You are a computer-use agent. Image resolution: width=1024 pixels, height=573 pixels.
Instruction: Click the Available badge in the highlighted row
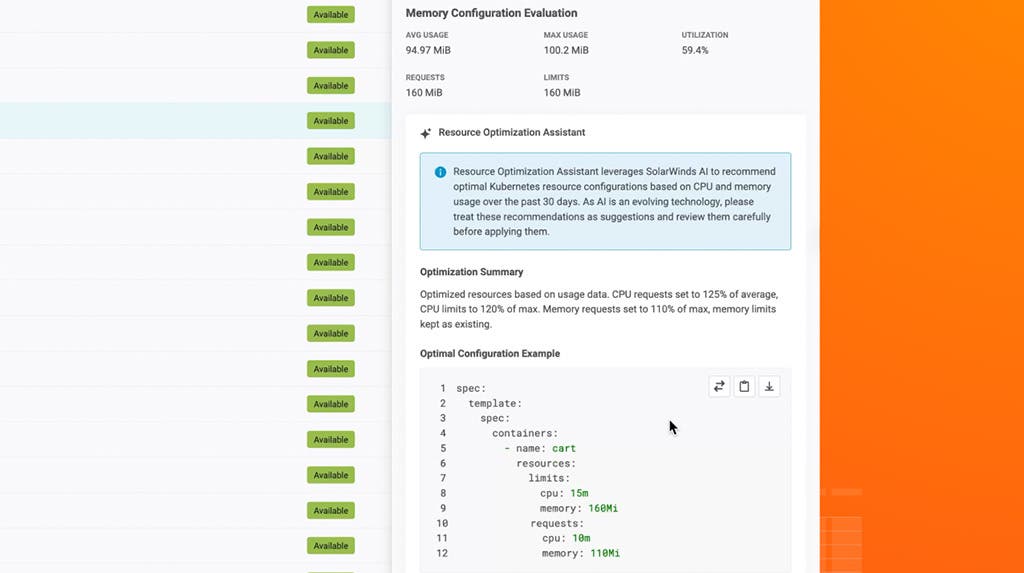[331, 121]
